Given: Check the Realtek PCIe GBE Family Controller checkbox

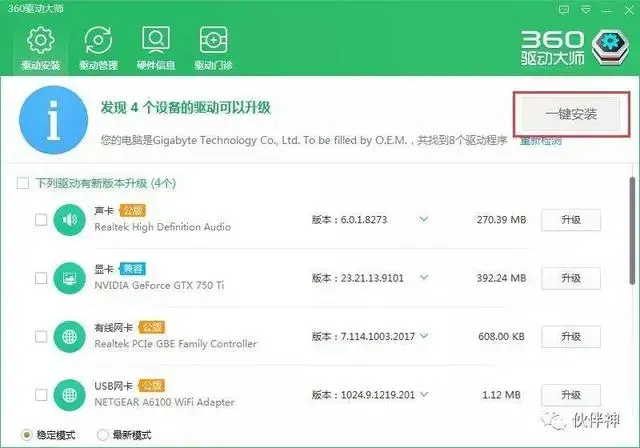Looking at the screenshot, I should pos(41,337).
